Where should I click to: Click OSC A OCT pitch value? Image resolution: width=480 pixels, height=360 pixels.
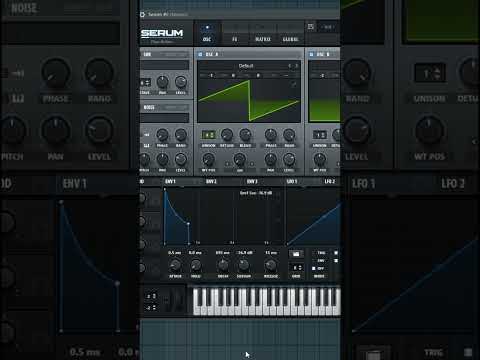tap(211, 76)
